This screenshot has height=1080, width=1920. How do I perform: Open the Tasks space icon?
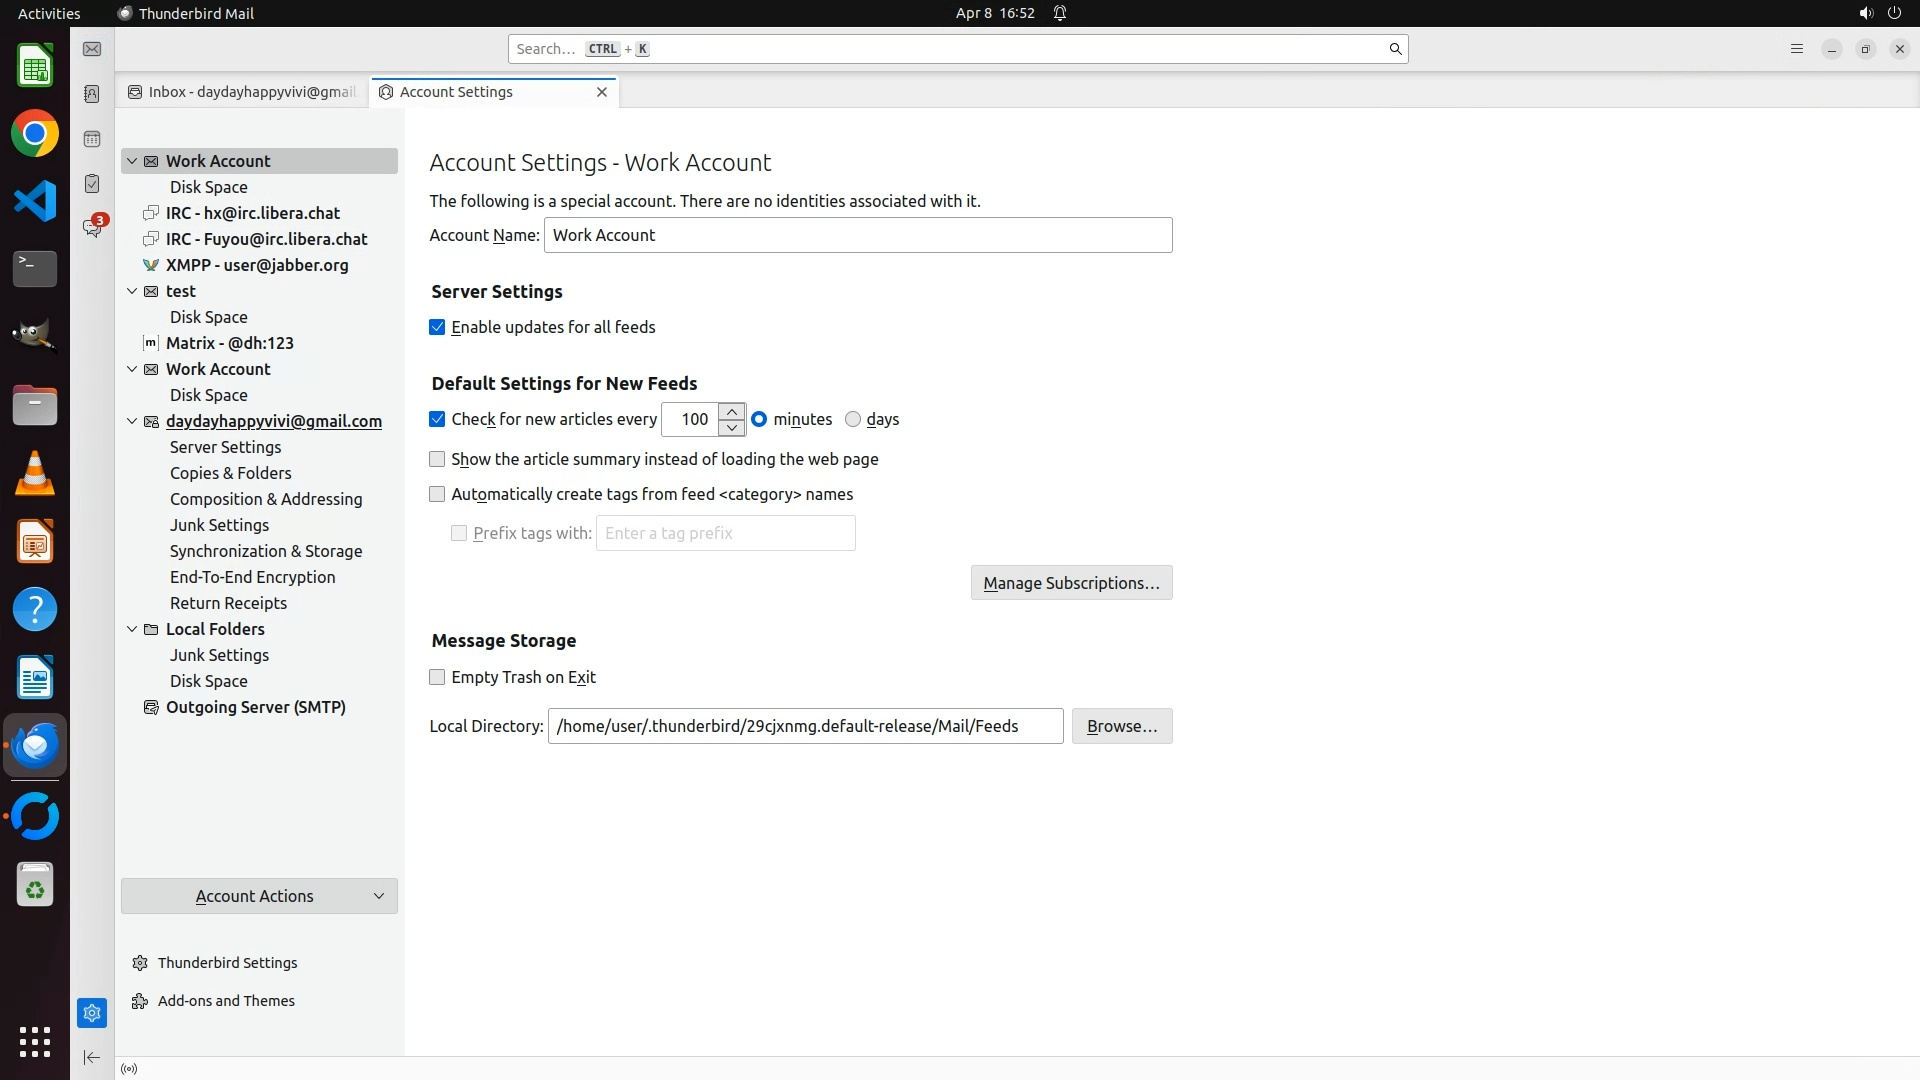[x=92, y=184]
